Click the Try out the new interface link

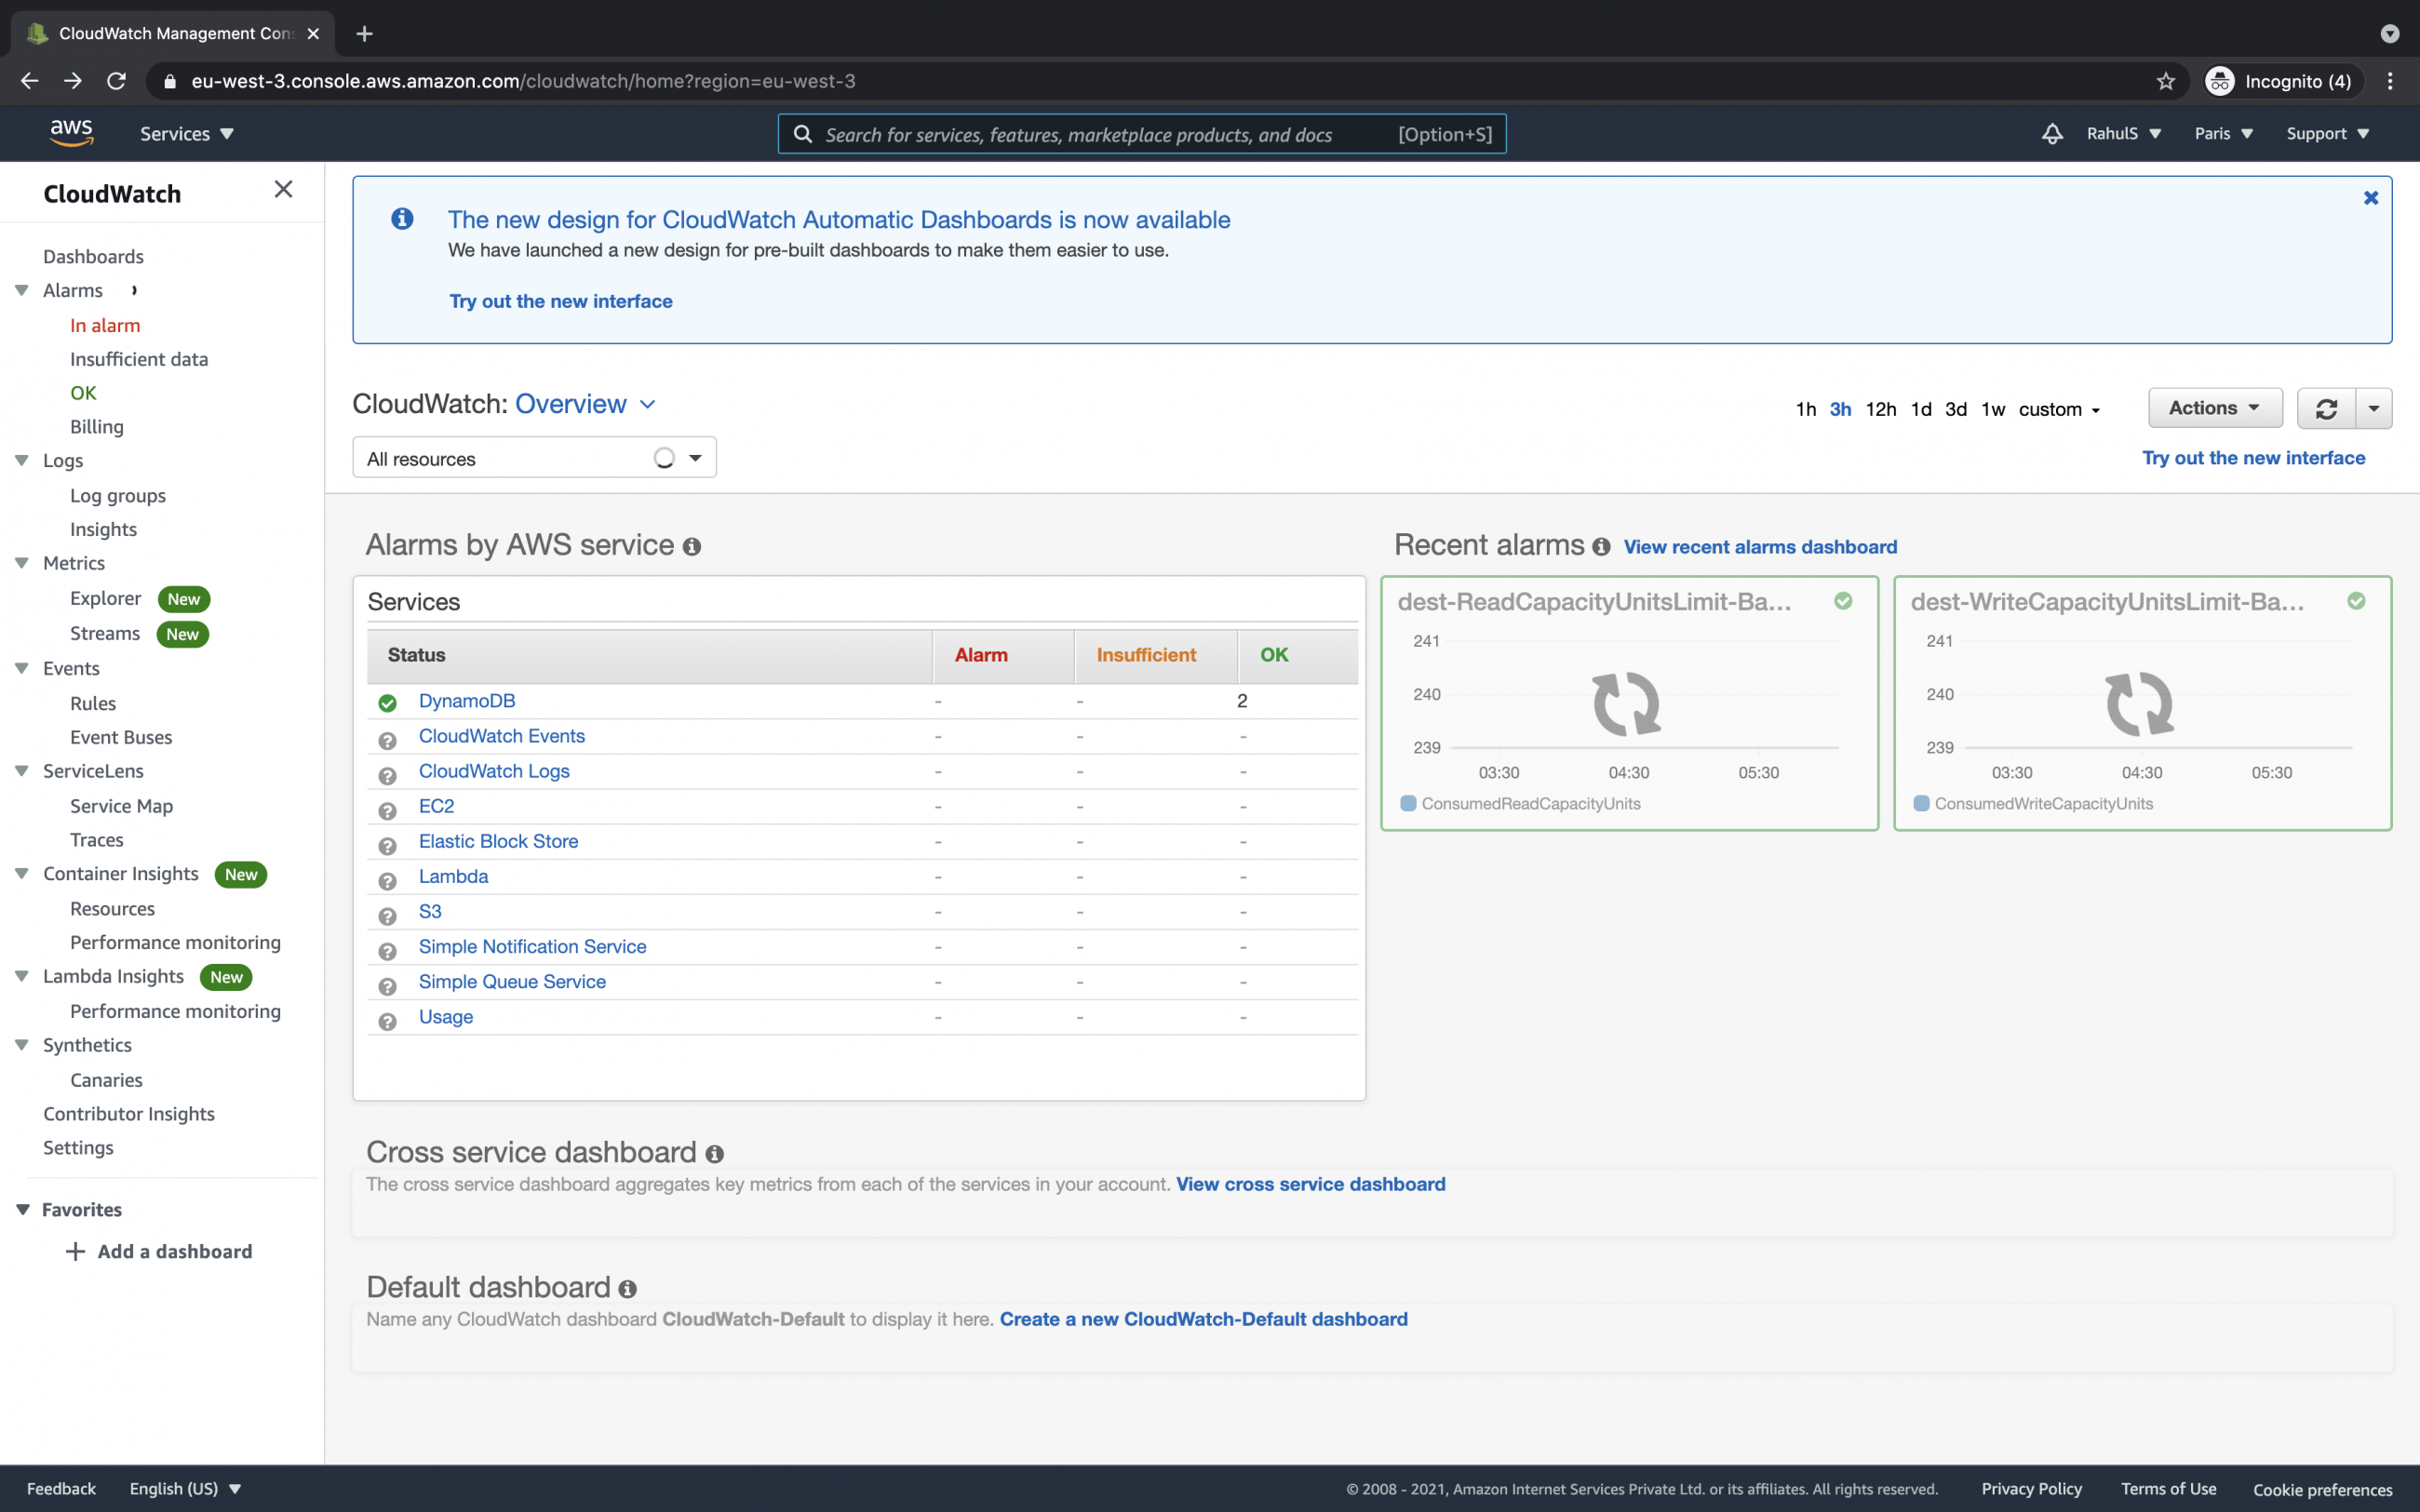click(561, 300)
